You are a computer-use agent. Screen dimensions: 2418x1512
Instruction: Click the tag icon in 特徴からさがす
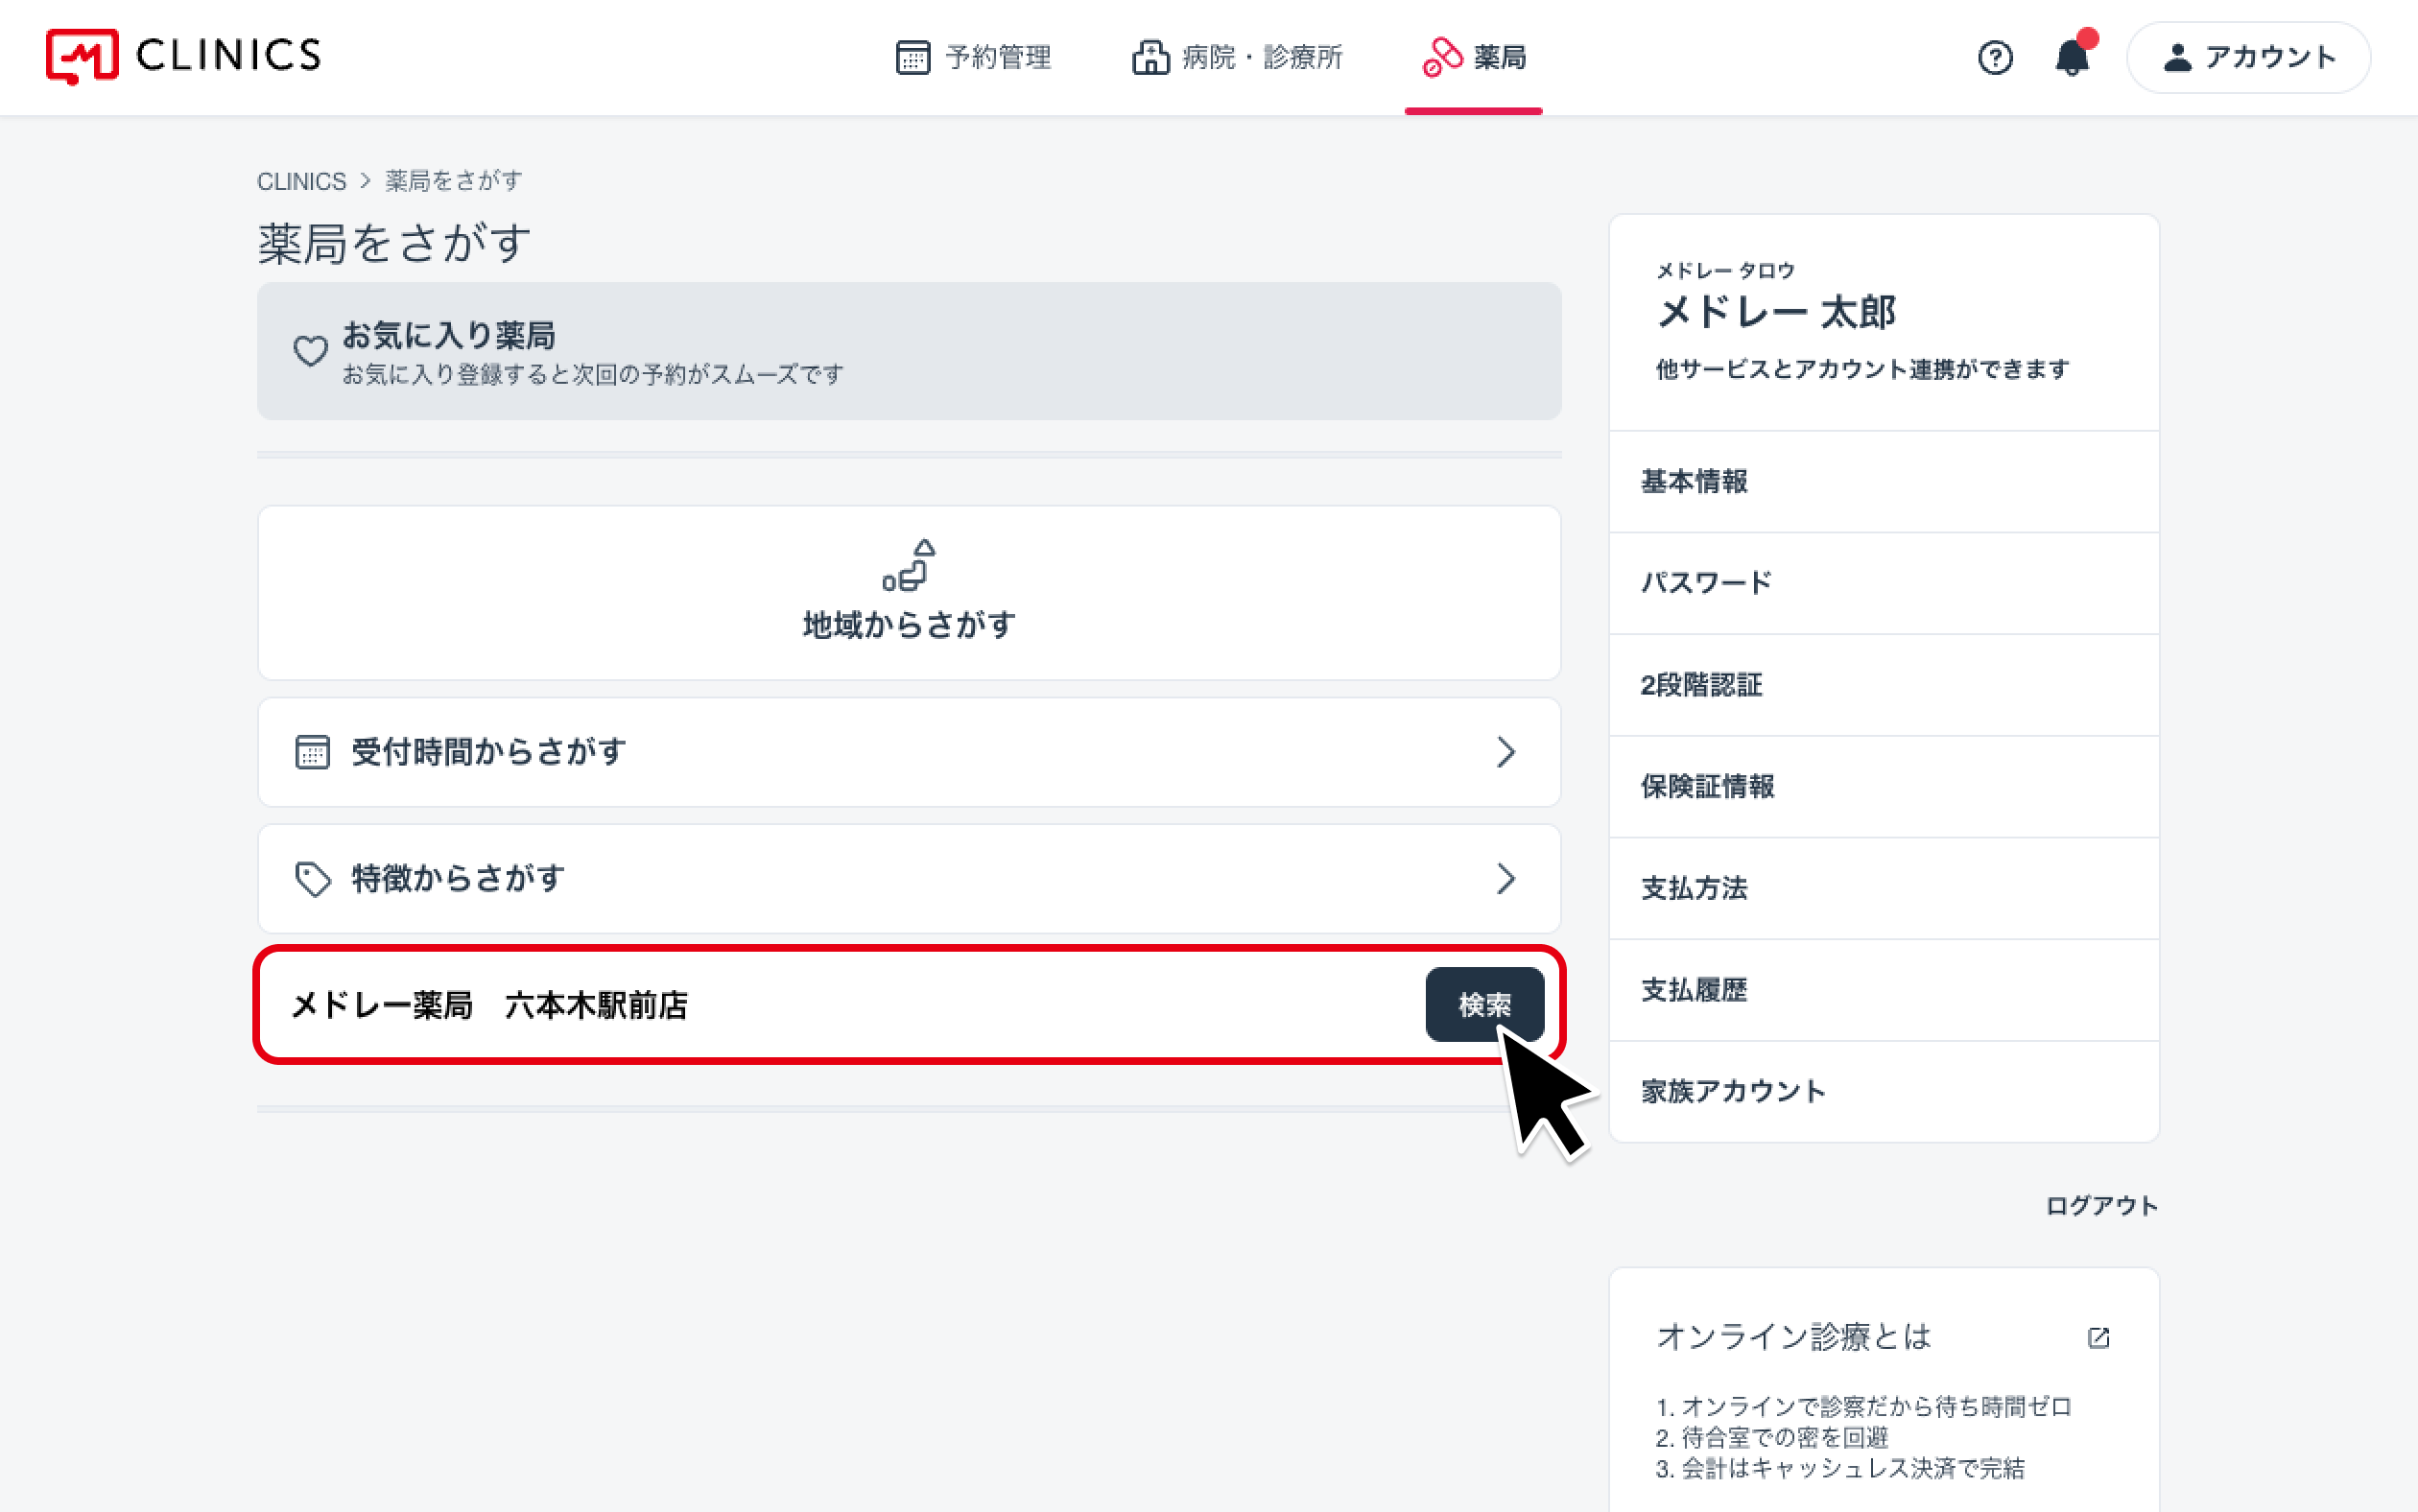point(313,879)
